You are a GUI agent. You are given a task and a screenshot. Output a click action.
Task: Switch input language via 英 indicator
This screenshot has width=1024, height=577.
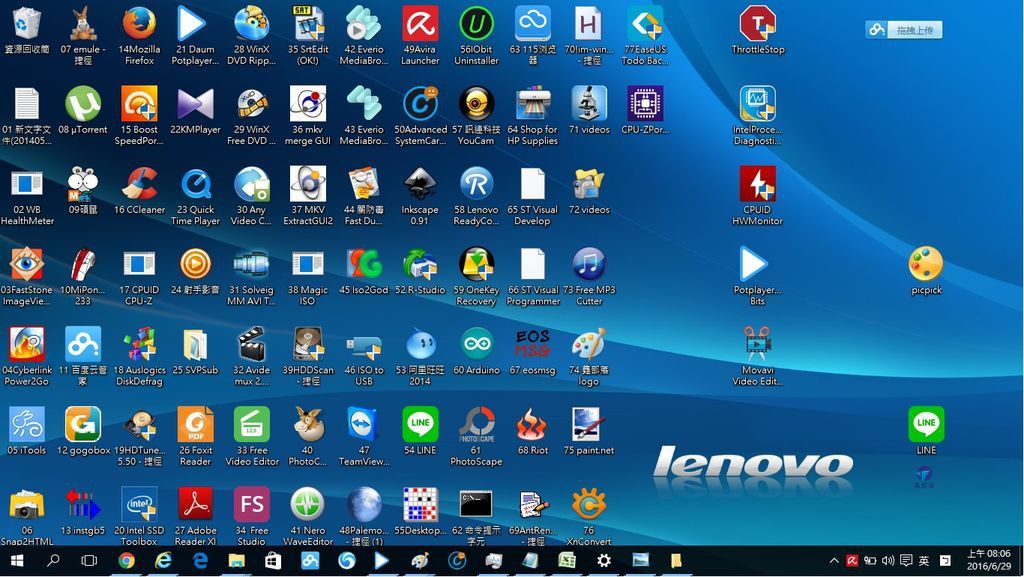[923, 561]
